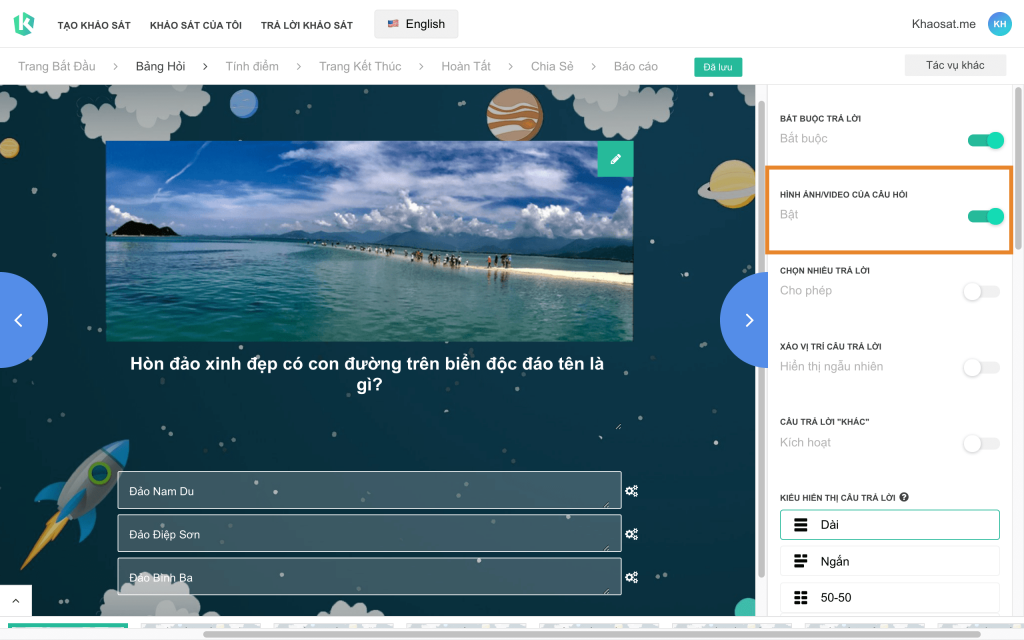Expand the bottom question panel with up chevron

(16, 601)
